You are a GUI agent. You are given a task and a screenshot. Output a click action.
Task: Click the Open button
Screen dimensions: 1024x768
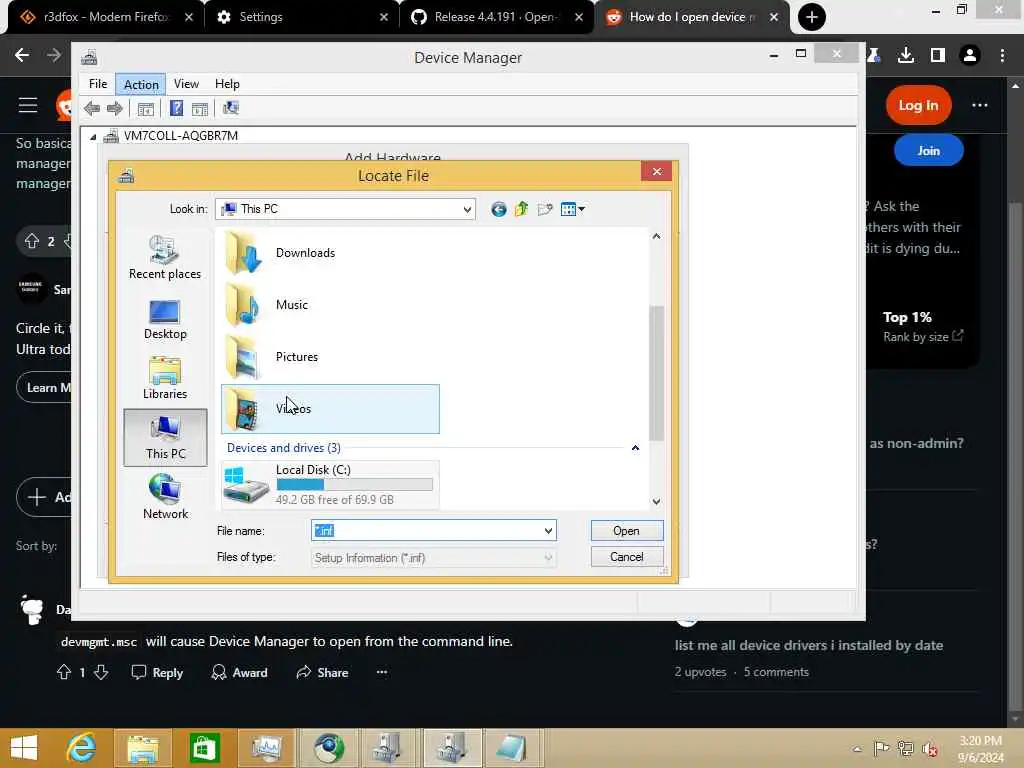click(626, 531)
